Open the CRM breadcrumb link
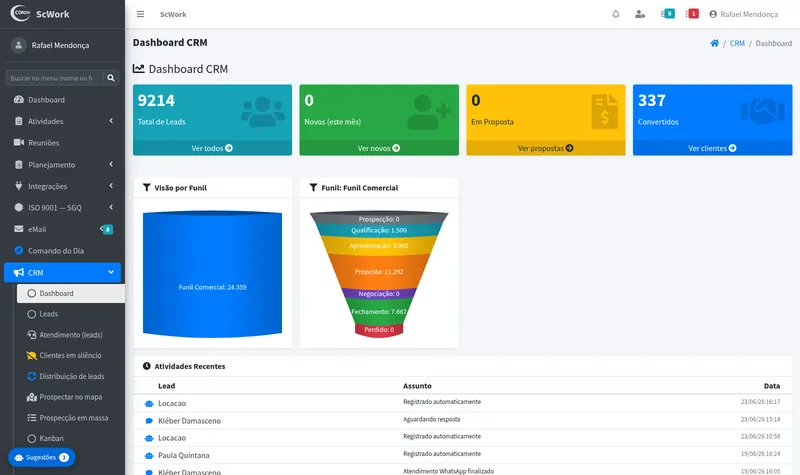 click(x=737, y=43)
